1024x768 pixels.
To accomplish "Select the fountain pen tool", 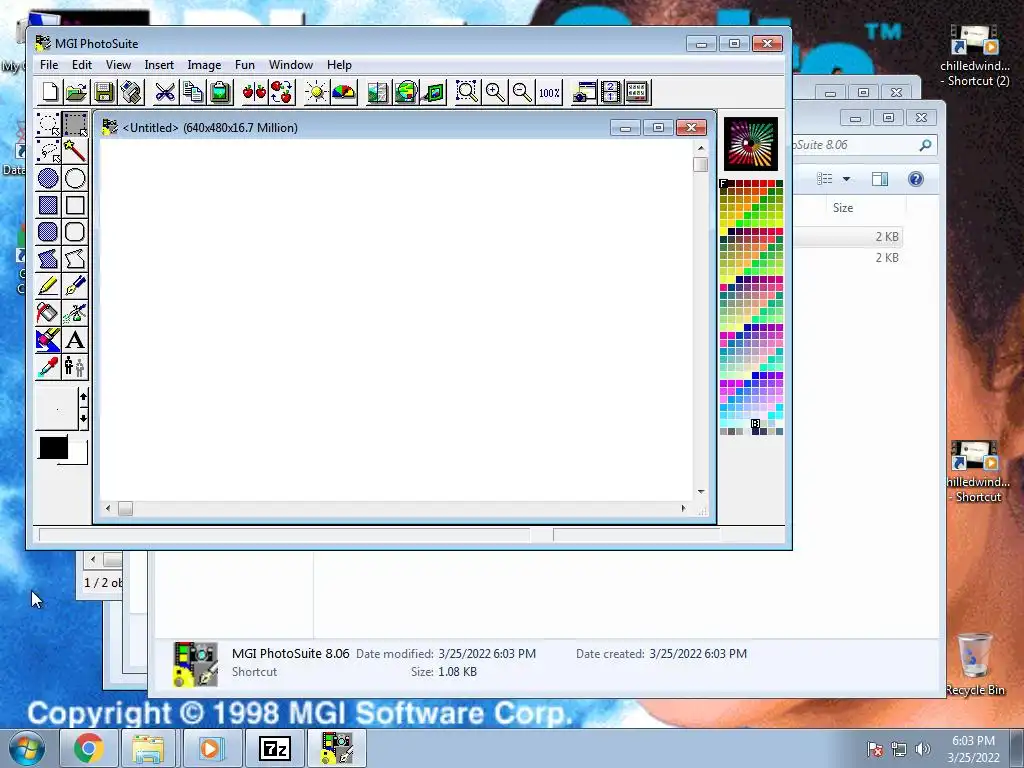I will [x=75, y=286].
